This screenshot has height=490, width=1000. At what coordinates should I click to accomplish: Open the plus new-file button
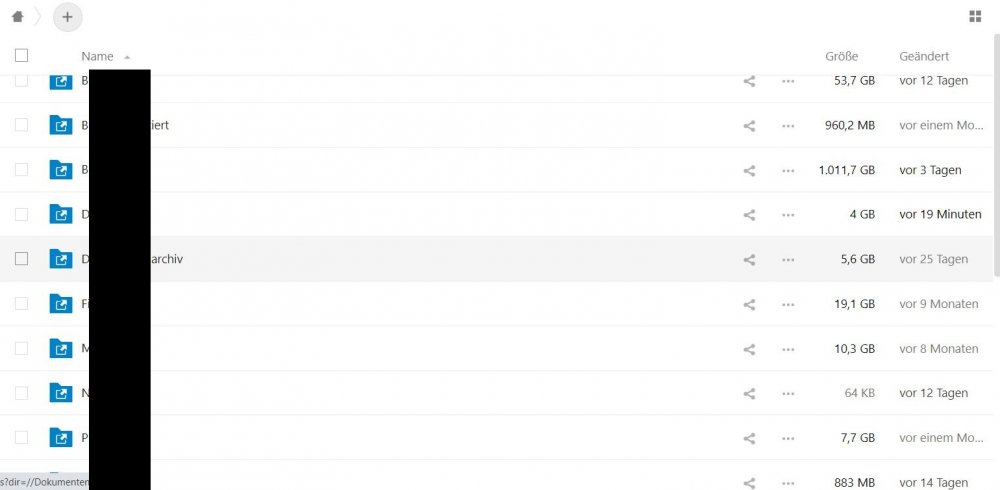coord(68,17)
